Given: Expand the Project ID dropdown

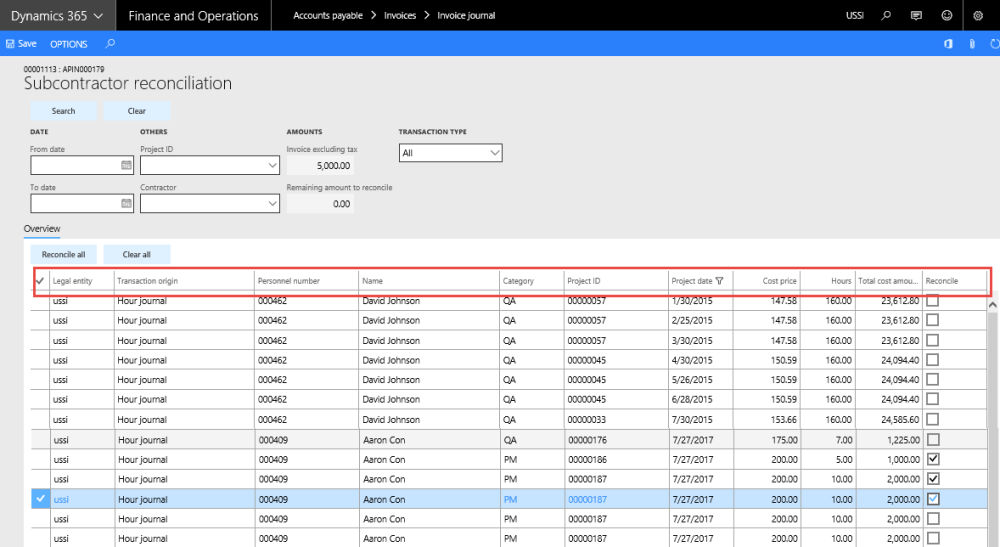Looking at the screenshot, I should (x=273, y=165).
